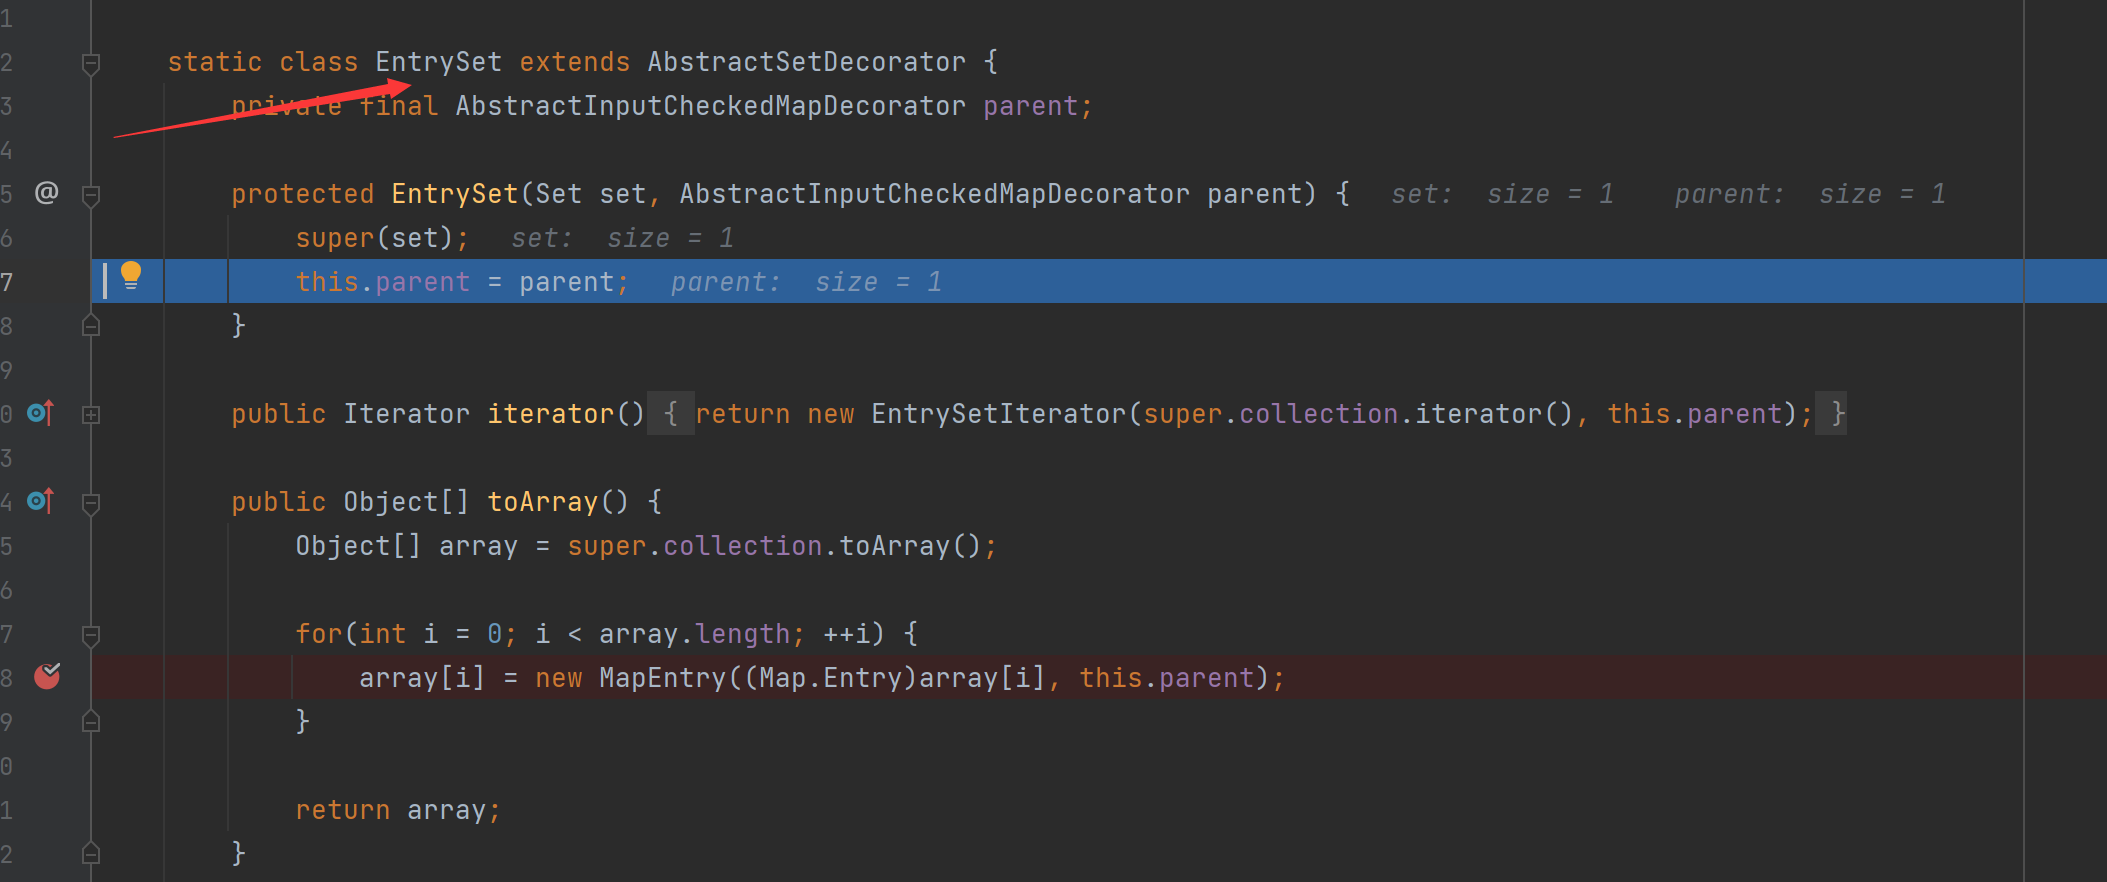Toggle the breakpoint on the MapEntry line
2107x882 pixels.
[x=47, y=677]
